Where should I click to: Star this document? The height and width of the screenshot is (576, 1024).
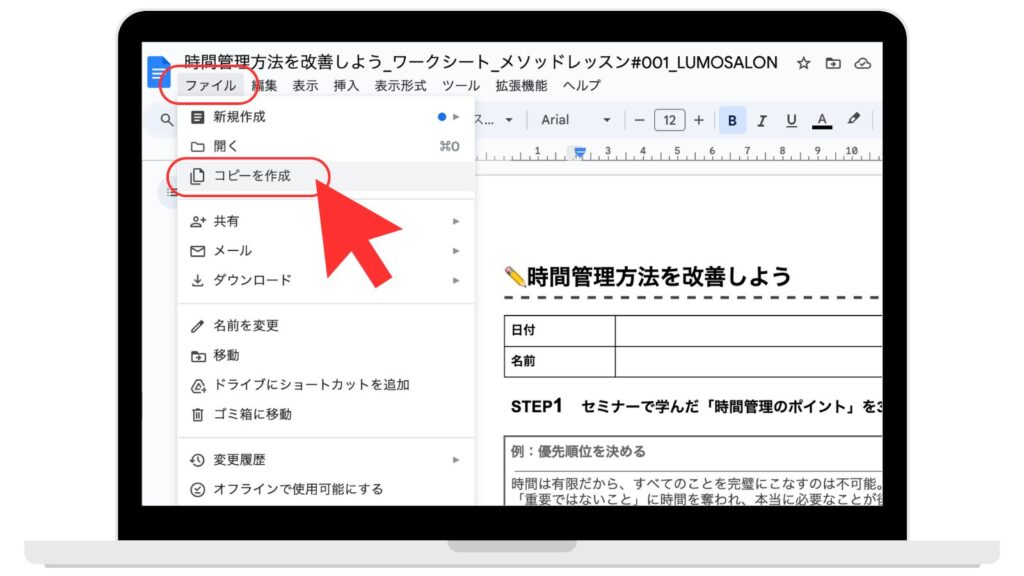803,63
